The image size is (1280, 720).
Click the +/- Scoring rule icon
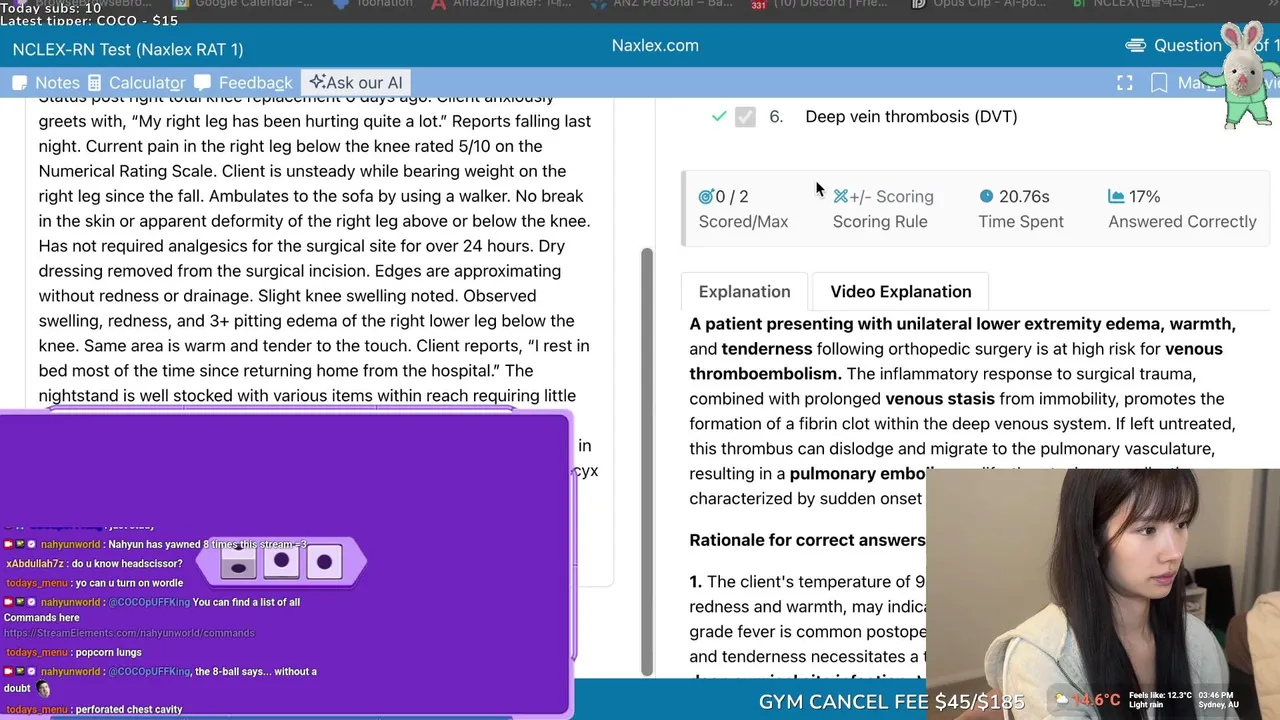(841, 197)
